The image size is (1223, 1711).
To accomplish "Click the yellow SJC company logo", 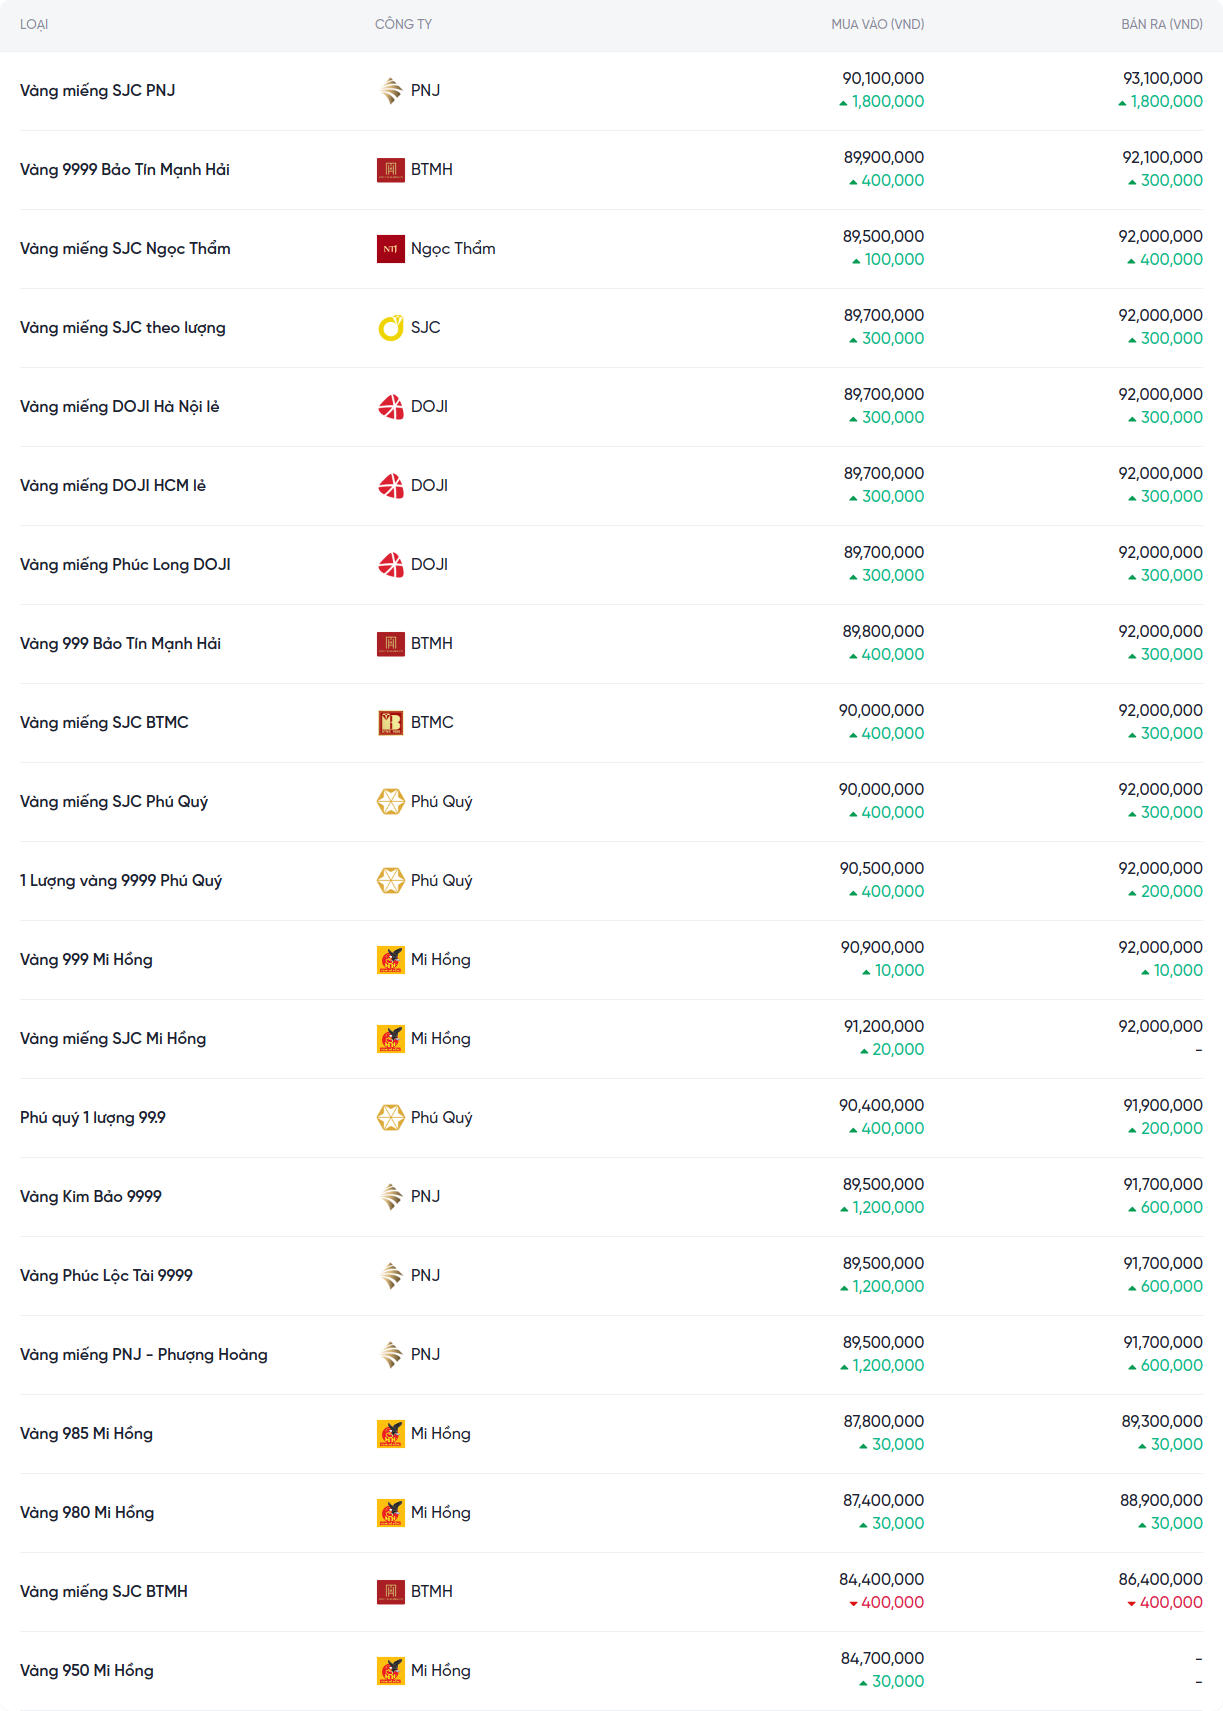I will (x=390, y=328).
